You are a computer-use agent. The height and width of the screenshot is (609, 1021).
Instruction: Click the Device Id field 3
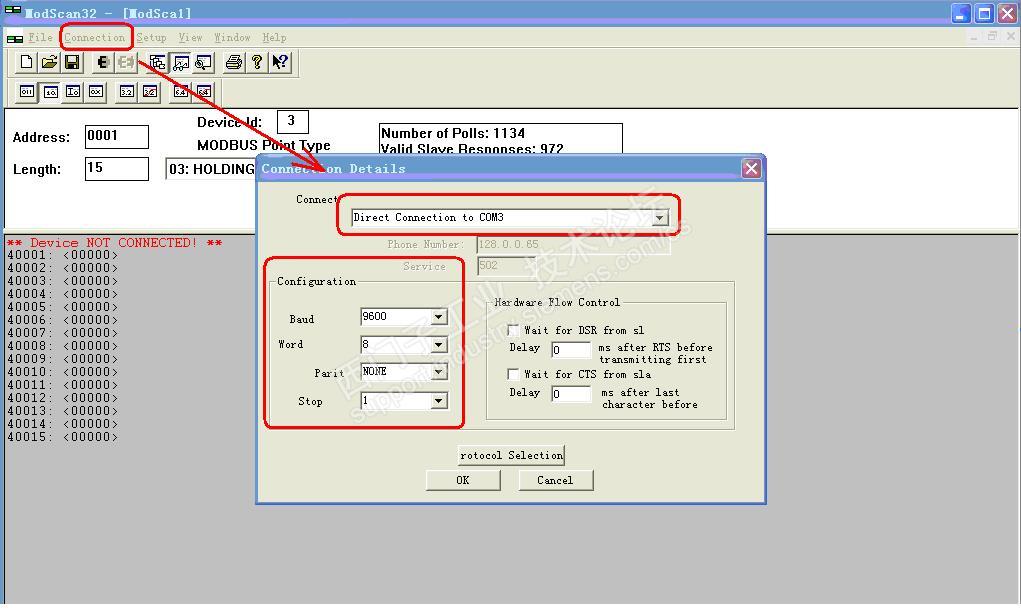pos(292,121)
